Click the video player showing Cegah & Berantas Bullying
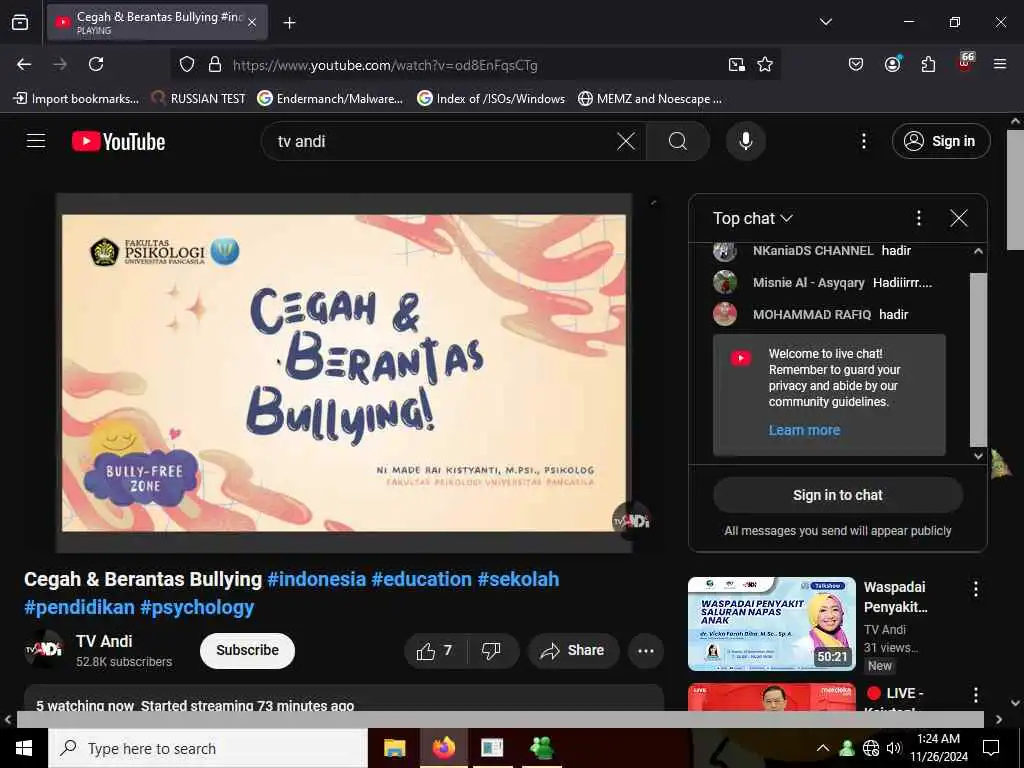 point(344,373)
